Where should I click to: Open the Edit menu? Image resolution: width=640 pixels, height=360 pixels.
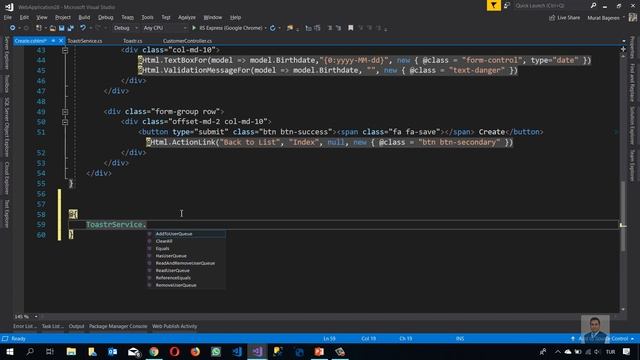tap(24, 18)
